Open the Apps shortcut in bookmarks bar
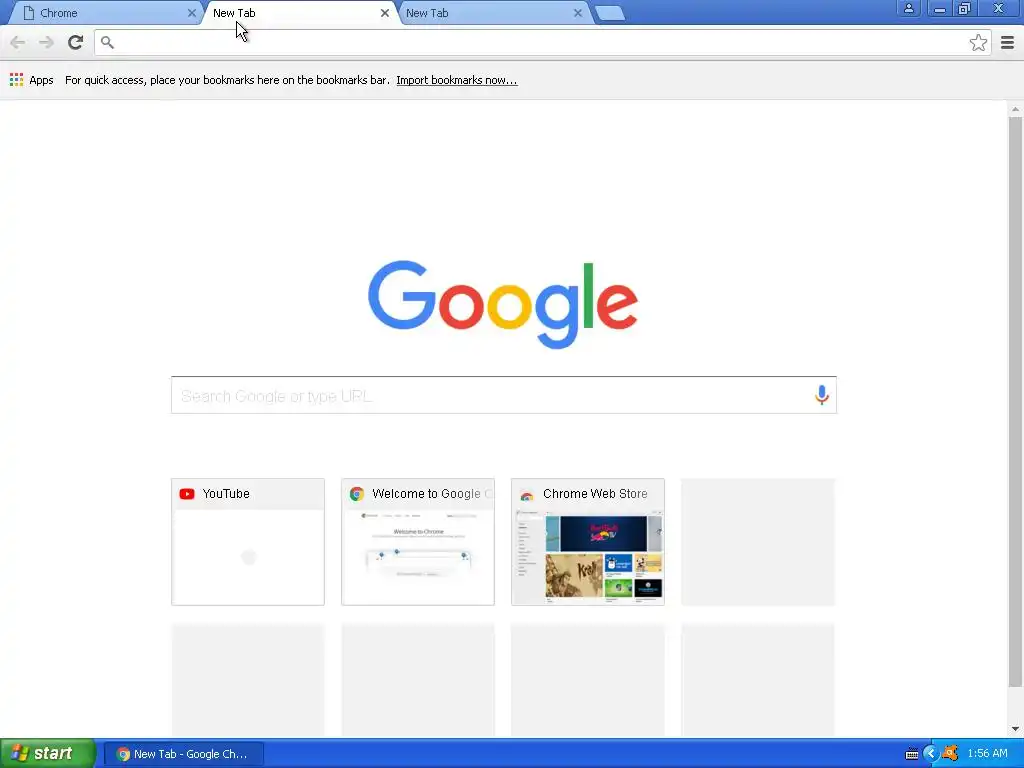The image size is (1024, 768). point(31,80)
